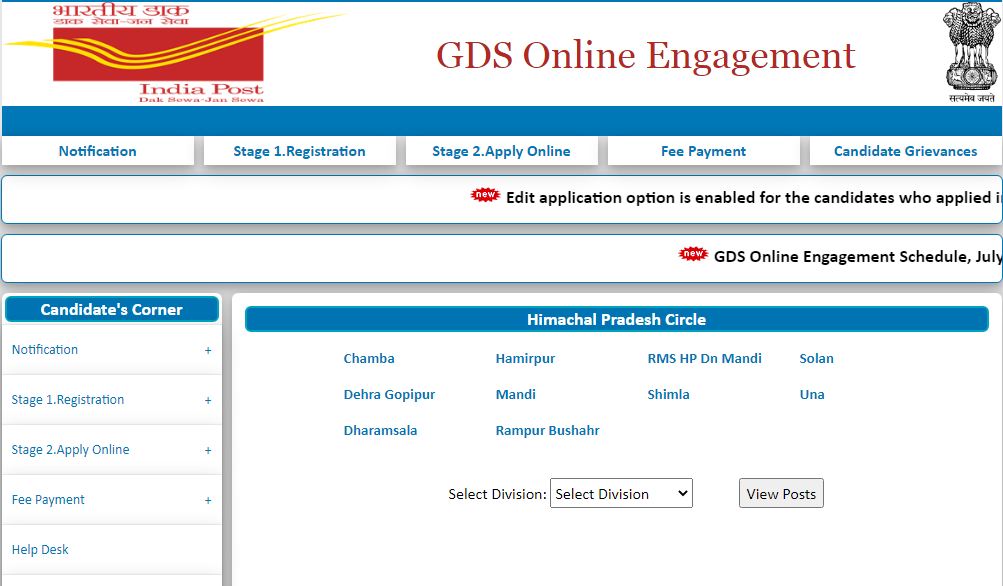Open Stage 1.Registration tab in top navigation
The image size is (1003, 586).
[x=299, y=151]
